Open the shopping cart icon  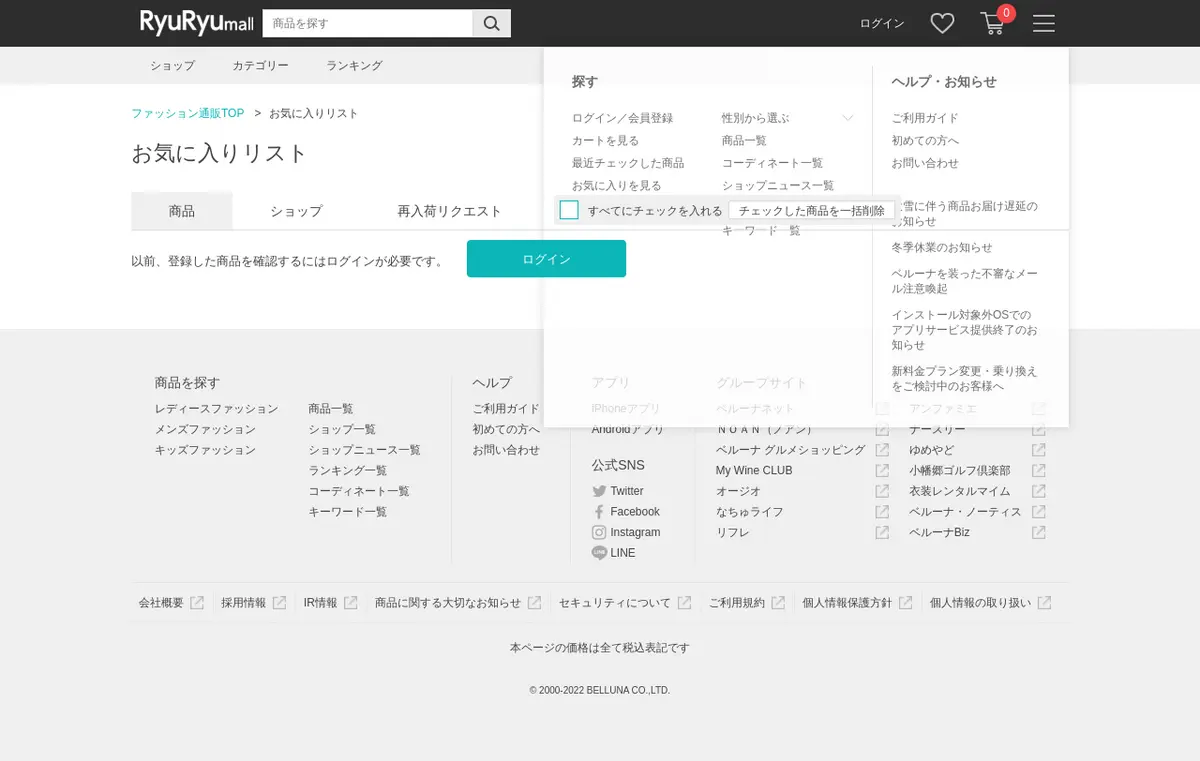click(993, 23)
